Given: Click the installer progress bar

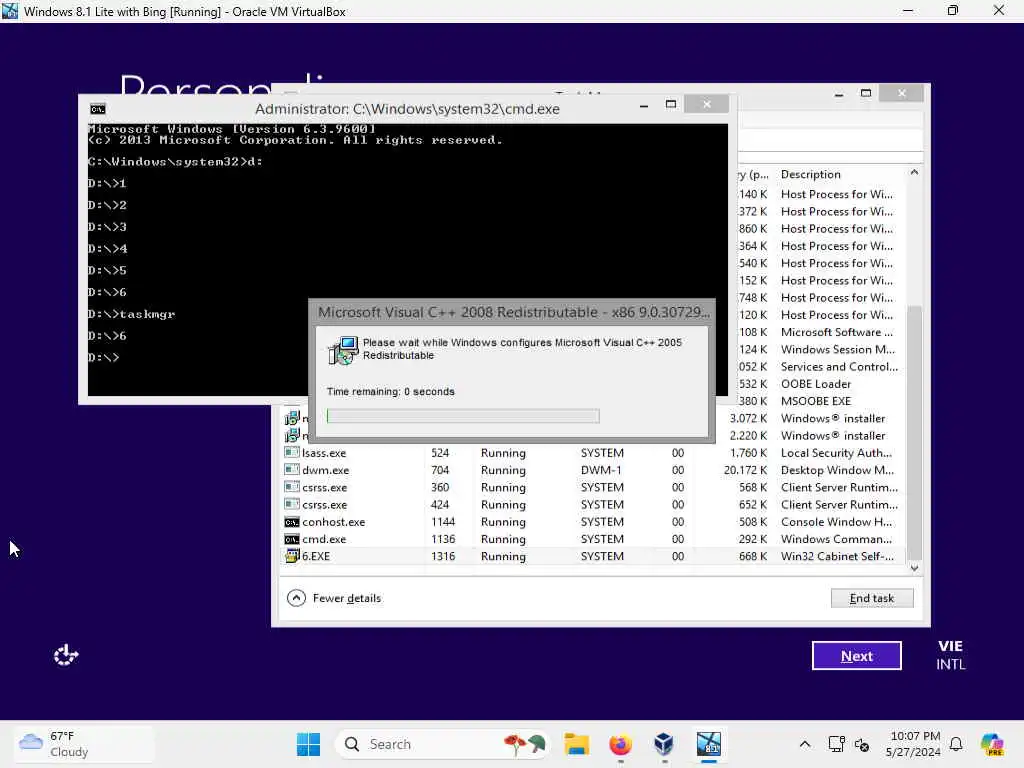Looking at the screenshot, I should tap(463, 416).
